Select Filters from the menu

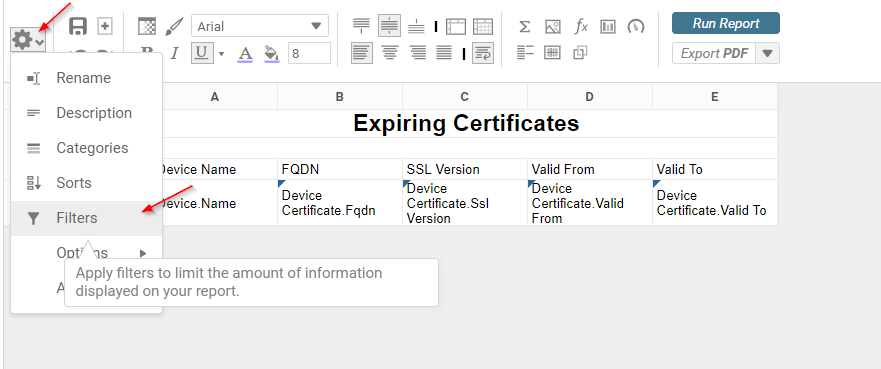click(87, 218)
